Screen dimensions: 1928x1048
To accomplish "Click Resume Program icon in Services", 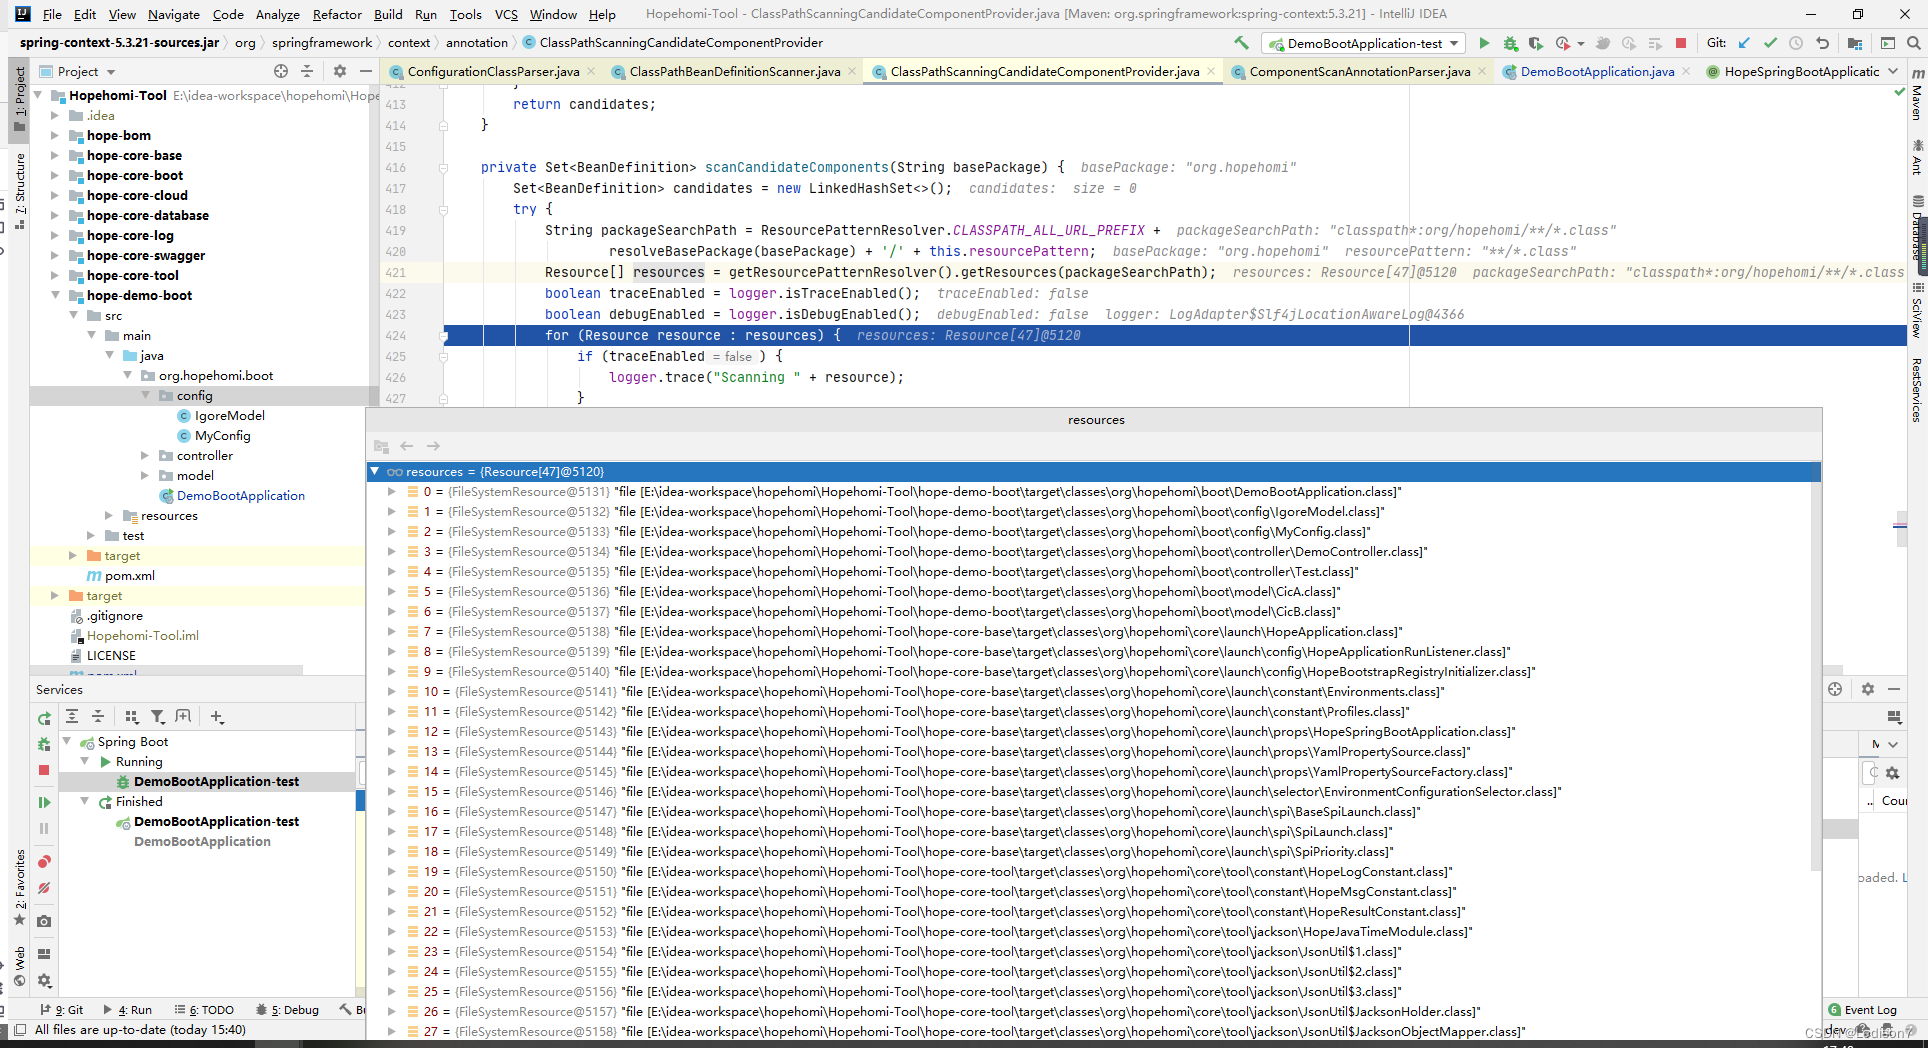I will click(x=44, y=802).
